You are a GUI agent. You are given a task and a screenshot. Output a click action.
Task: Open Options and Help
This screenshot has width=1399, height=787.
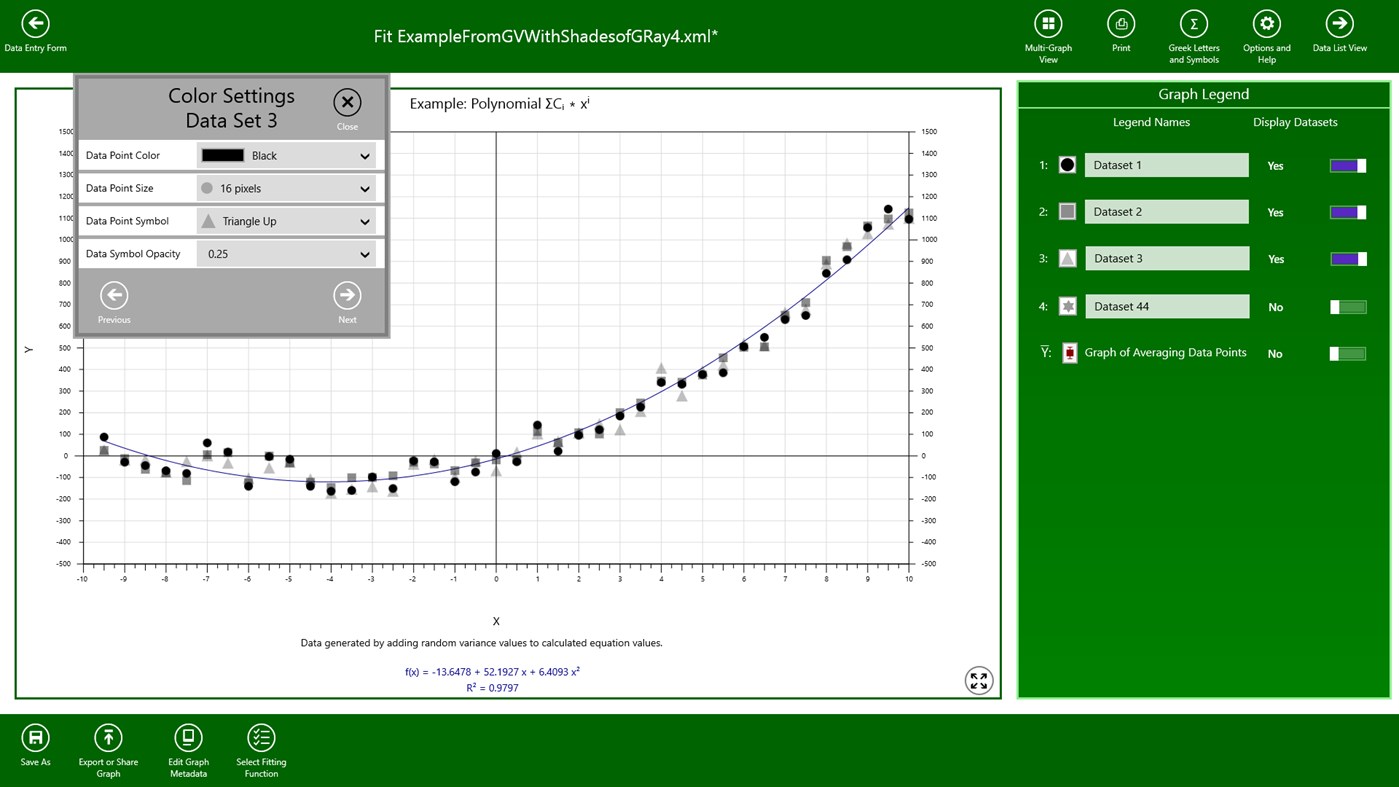[x=1266, y=24]
